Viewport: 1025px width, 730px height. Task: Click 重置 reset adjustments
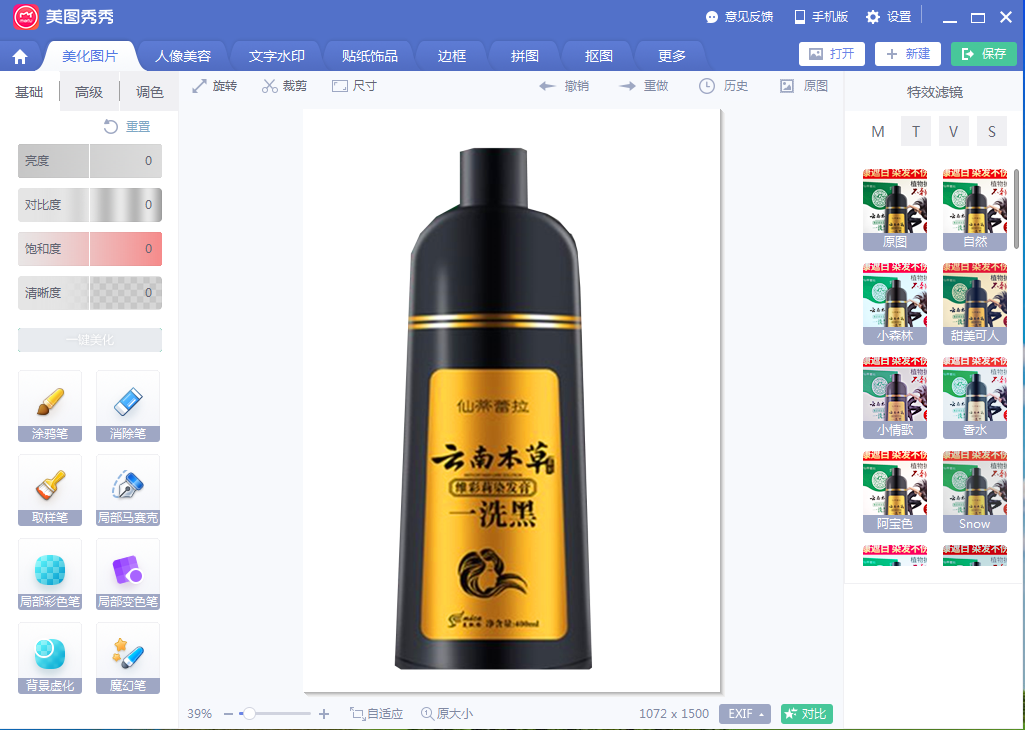[127, 126]
